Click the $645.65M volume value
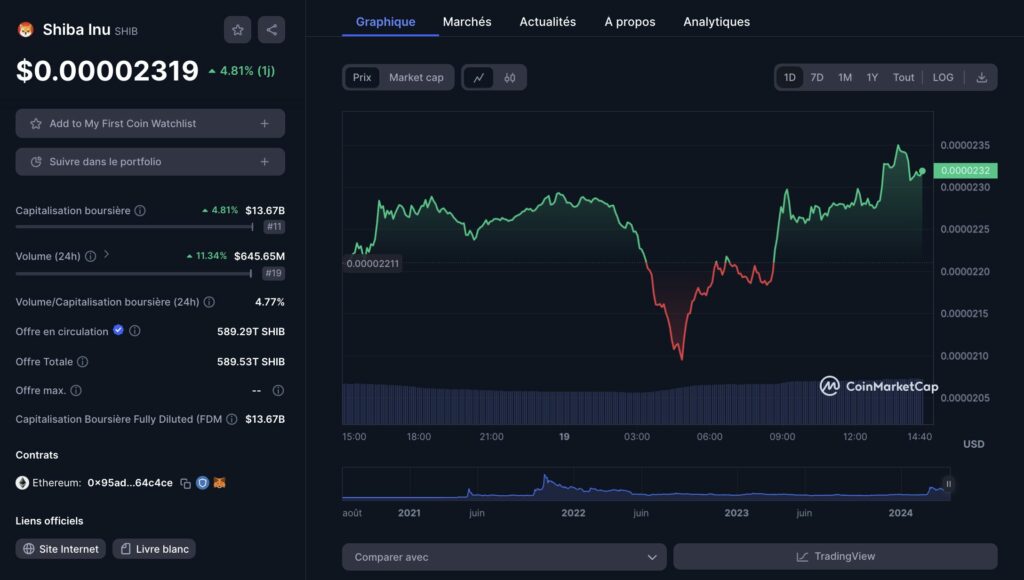 (x=259, y=256)
